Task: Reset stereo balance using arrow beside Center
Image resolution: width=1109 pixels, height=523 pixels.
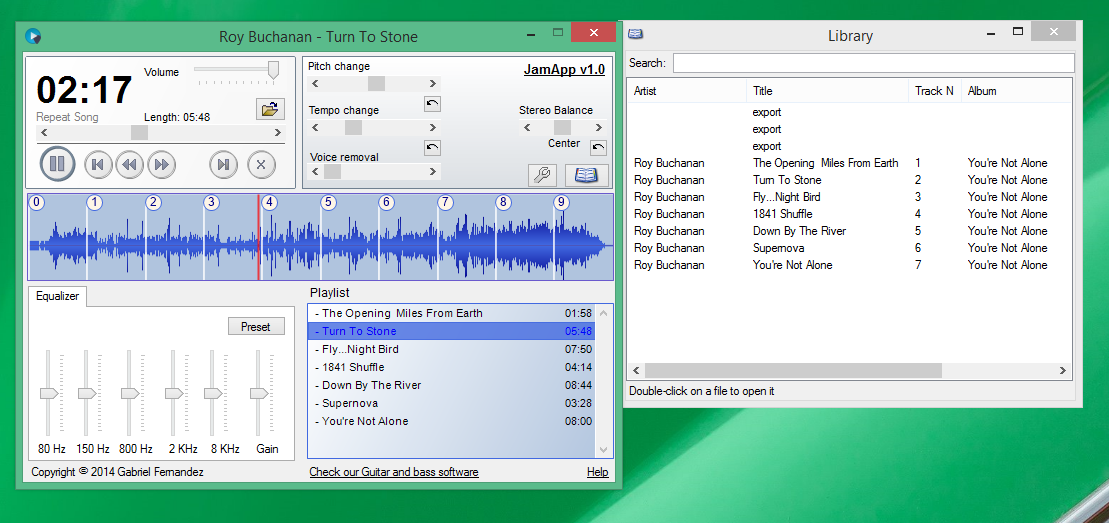Action: click(x=598, y=148)
